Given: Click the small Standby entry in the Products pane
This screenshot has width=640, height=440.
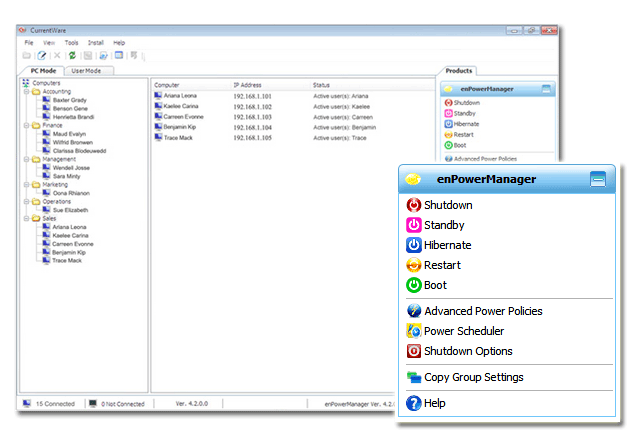Looking at the screenshot, I should 460,113.
